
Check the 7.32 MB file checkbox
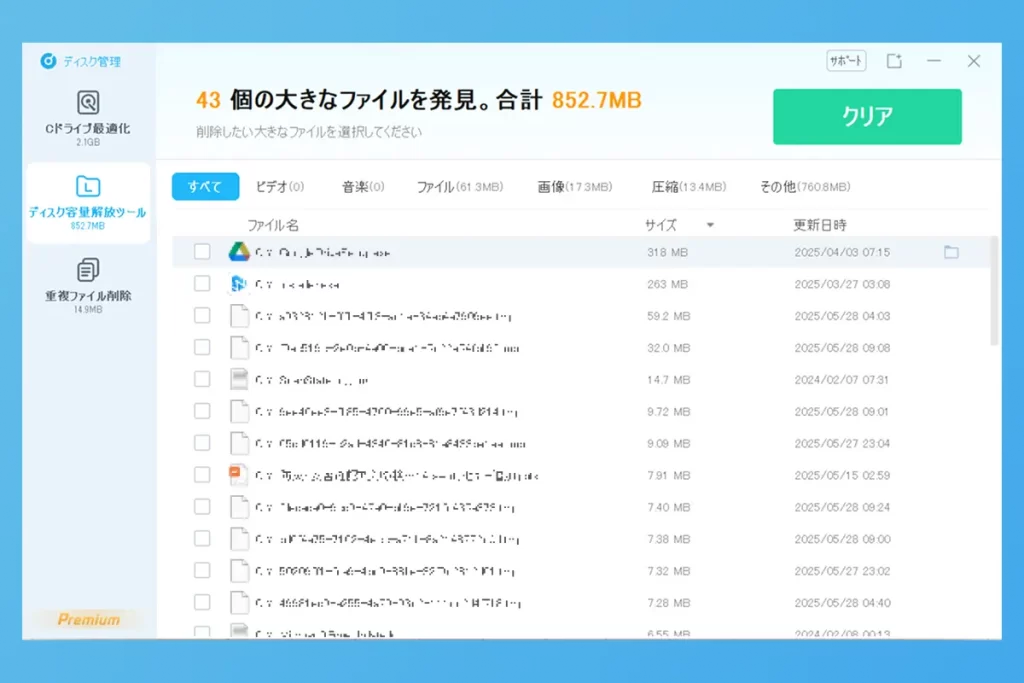coord(202,571)
